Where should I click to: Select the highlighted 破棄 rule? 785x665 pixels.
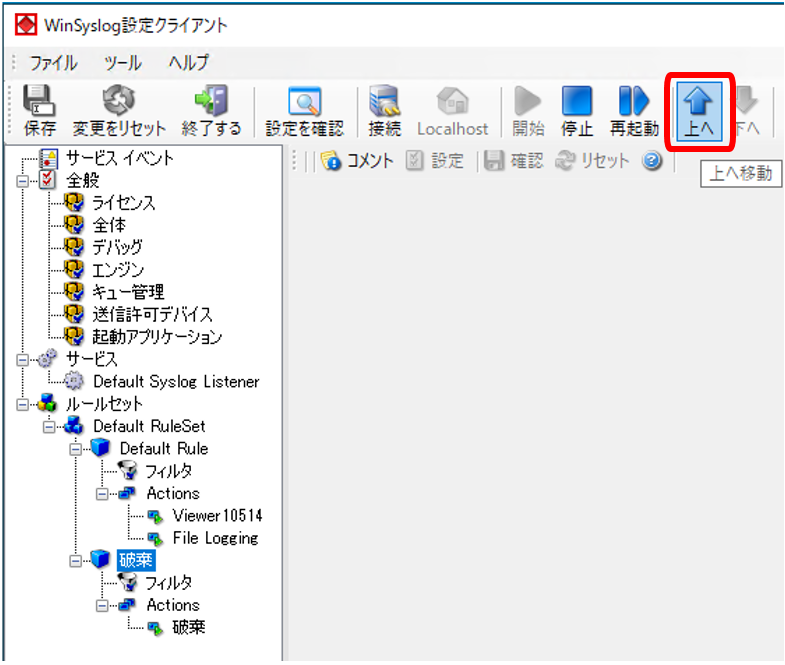click(x=136, y=560)
